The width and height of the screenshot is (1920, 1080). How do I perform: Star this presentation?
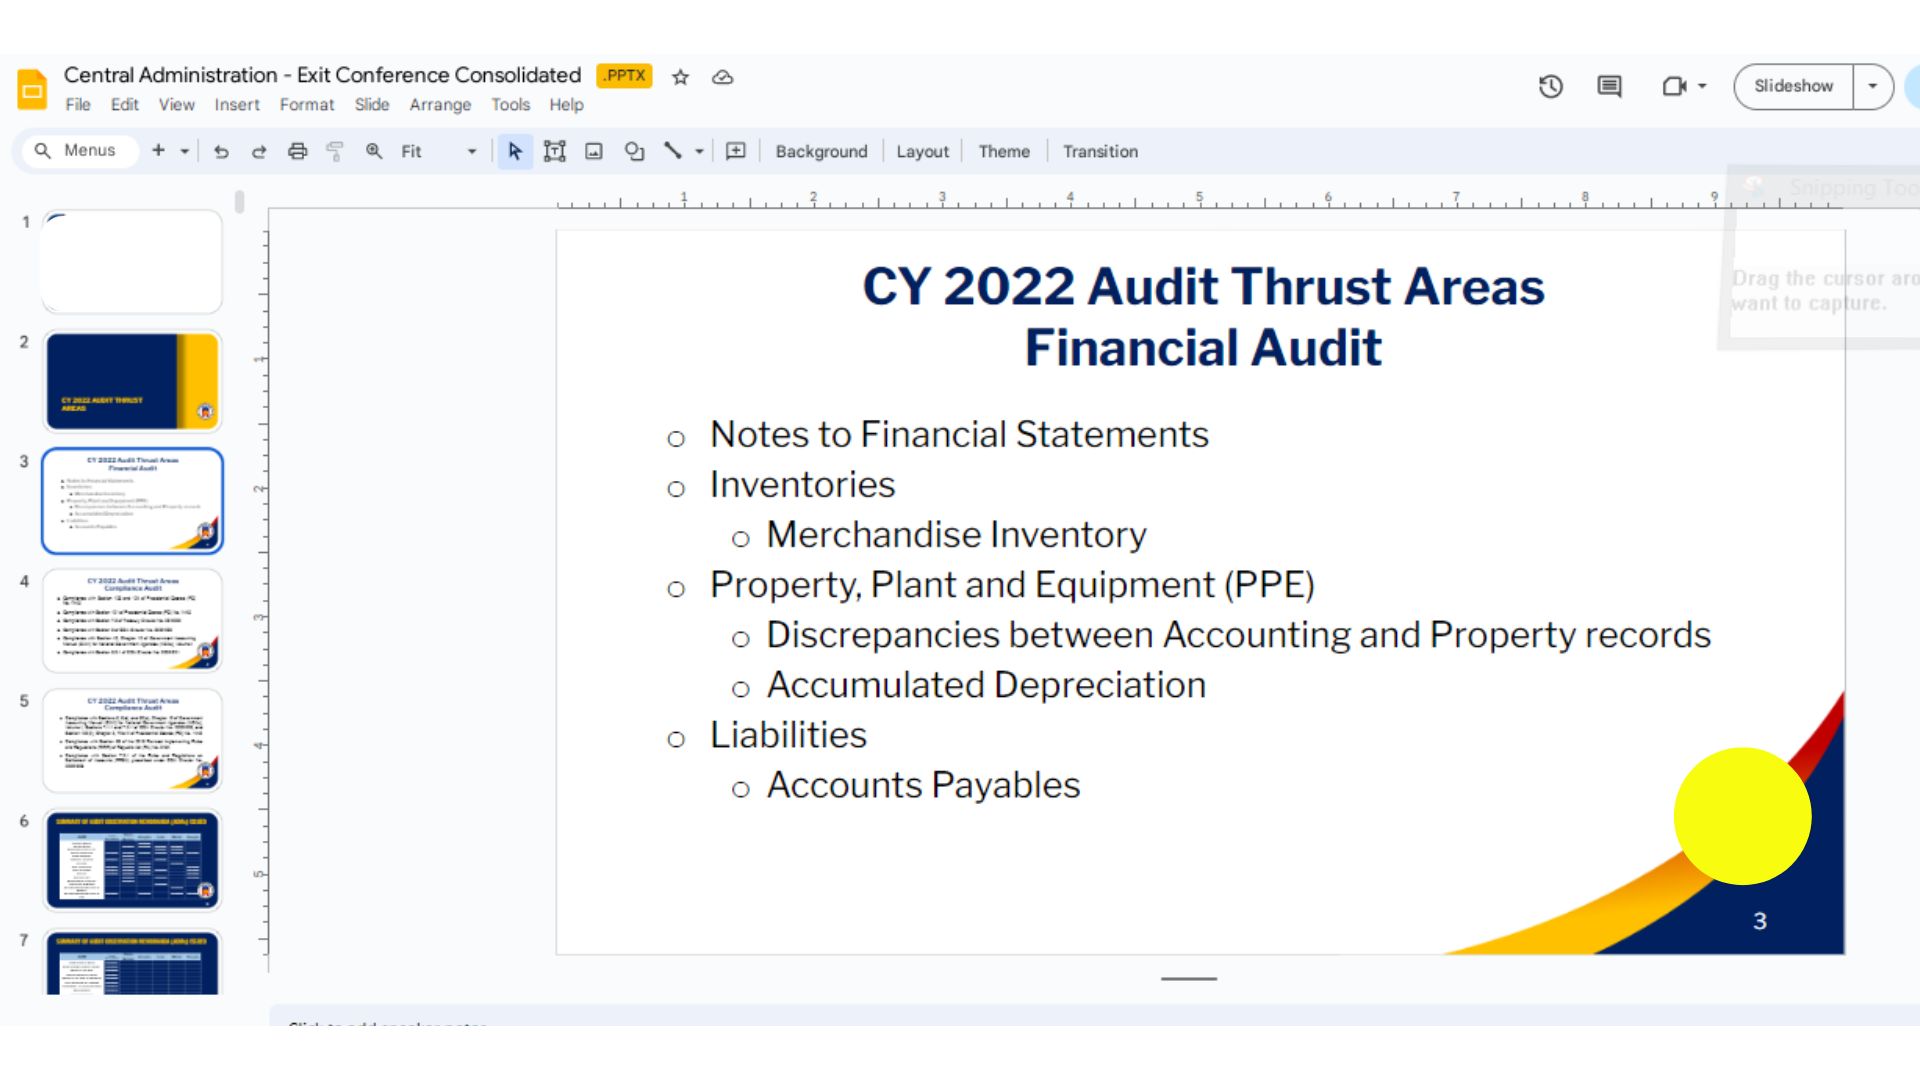pyautogui.click(x=680, y=77)
